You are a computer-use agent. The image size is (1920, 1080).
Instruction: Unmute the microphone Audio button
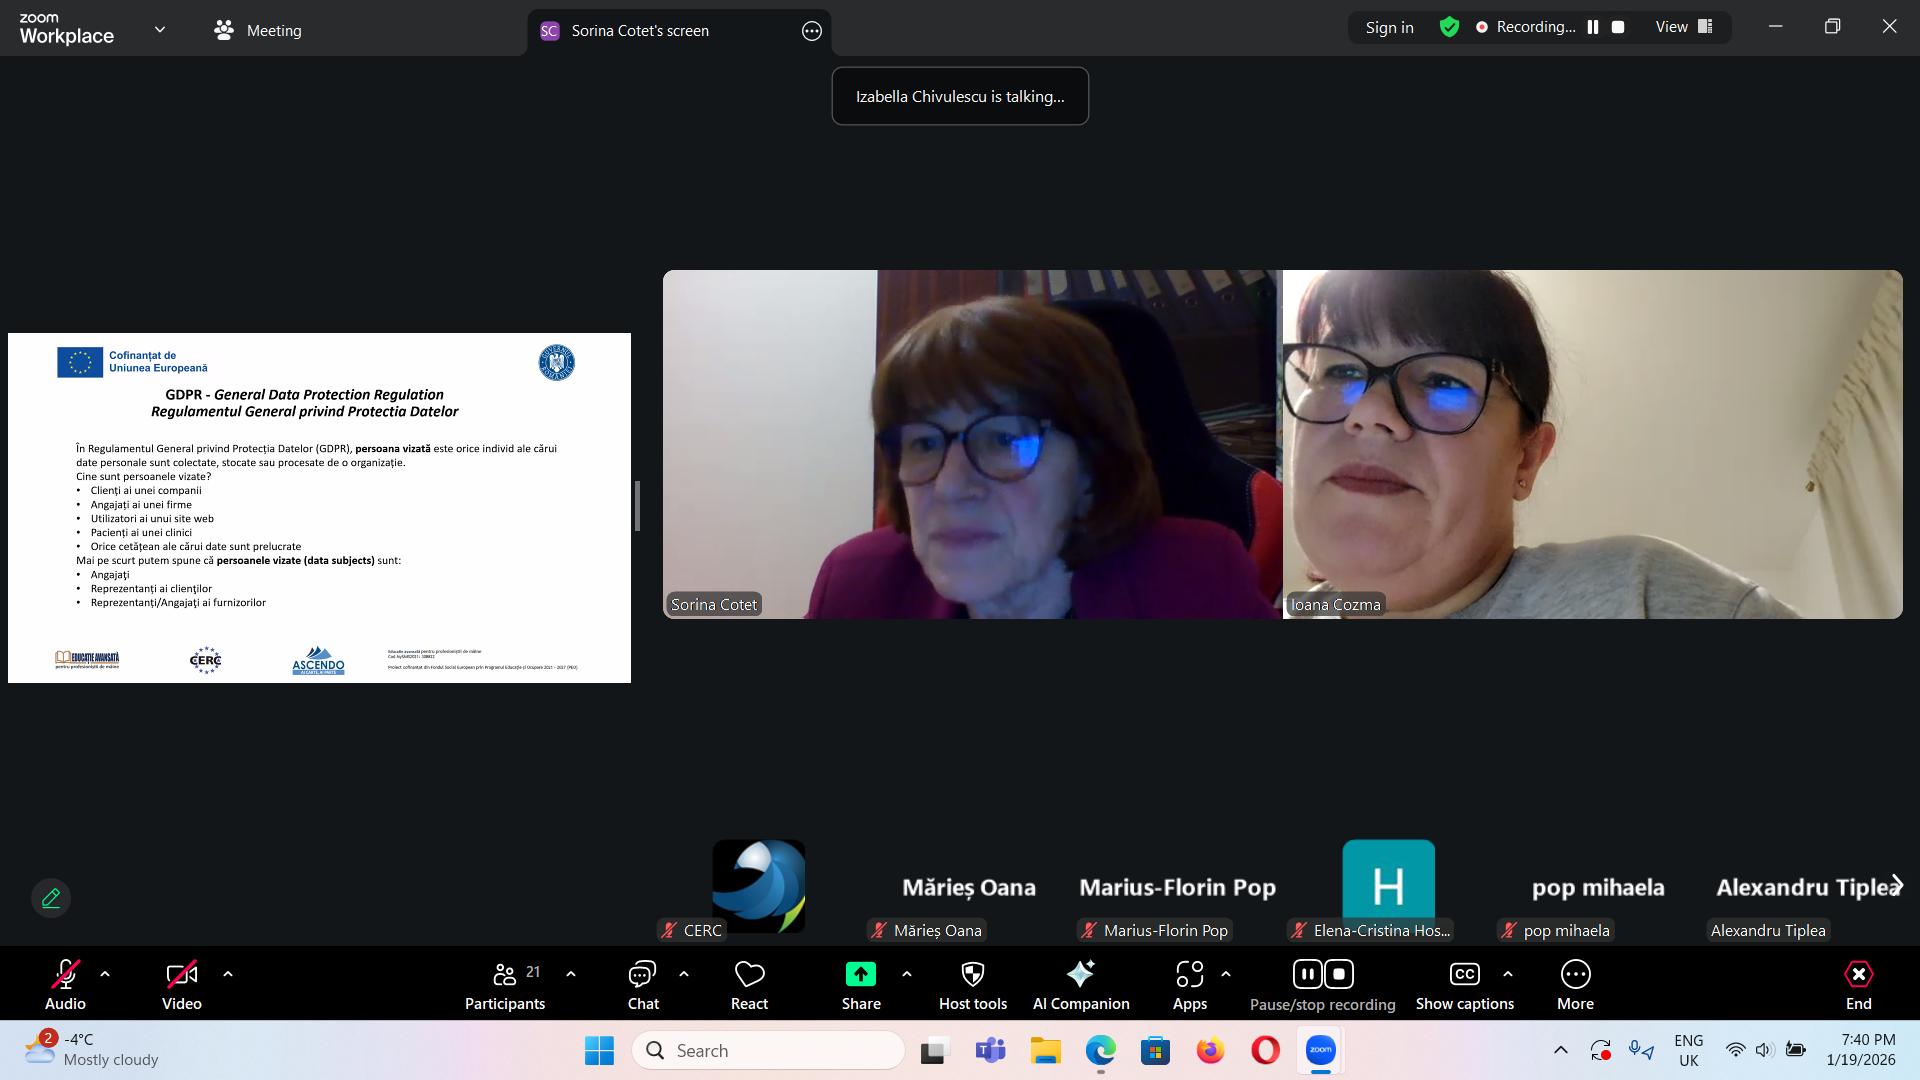[65, 985]
